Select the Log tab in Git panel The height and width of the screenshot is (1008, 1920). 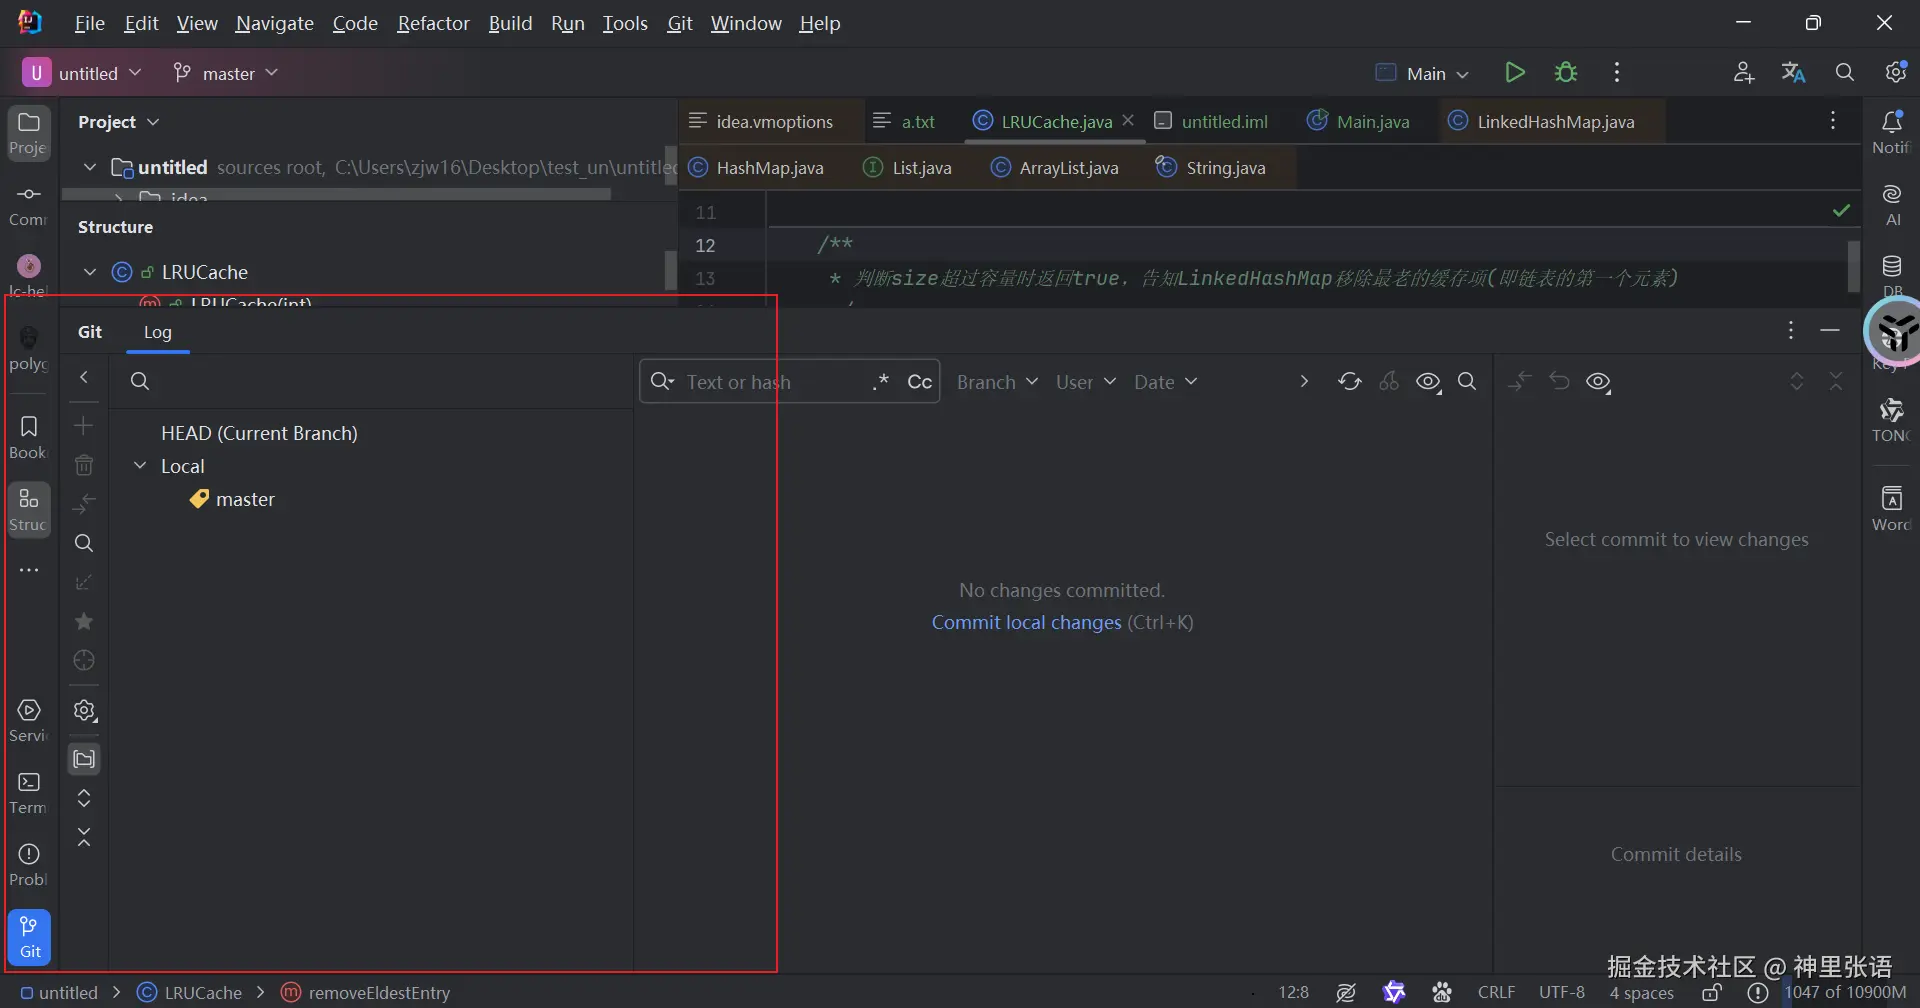tap(158, 332)
